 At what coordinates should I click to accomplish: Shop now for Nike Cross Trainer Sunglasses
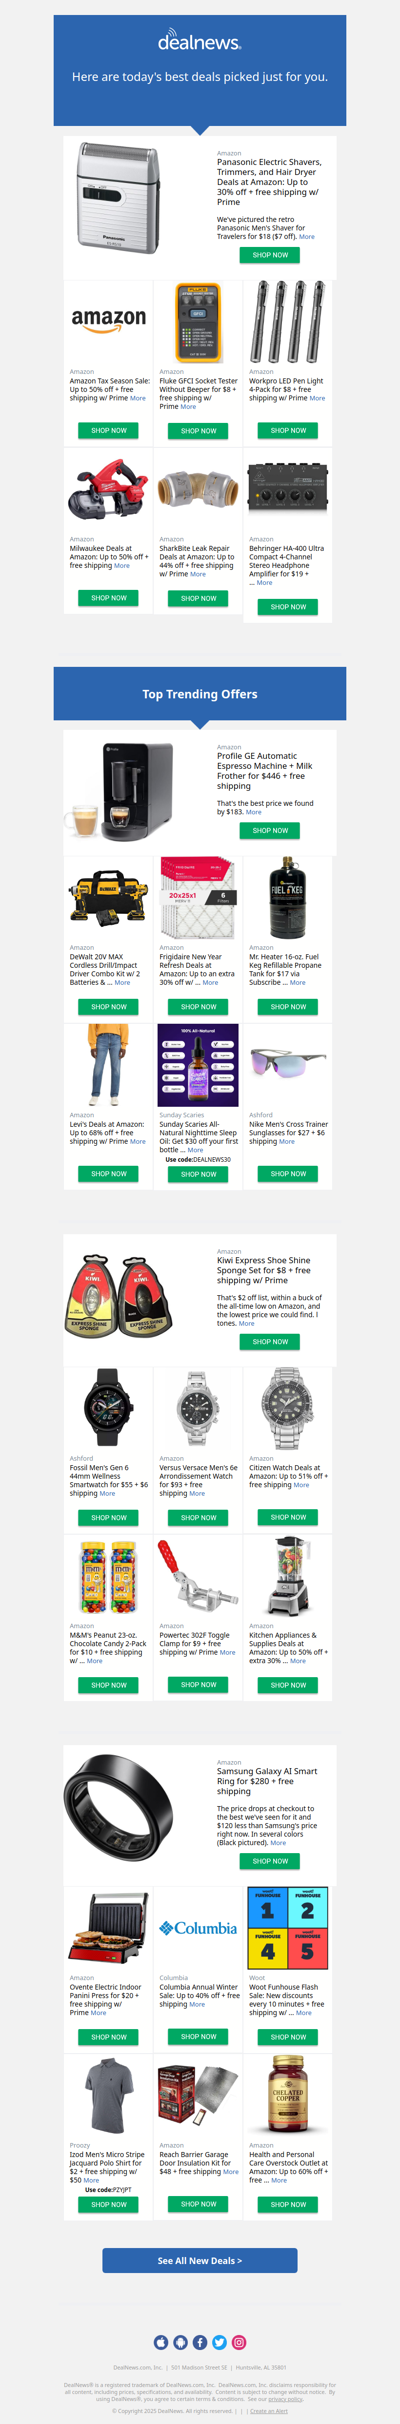[288, 1174]
